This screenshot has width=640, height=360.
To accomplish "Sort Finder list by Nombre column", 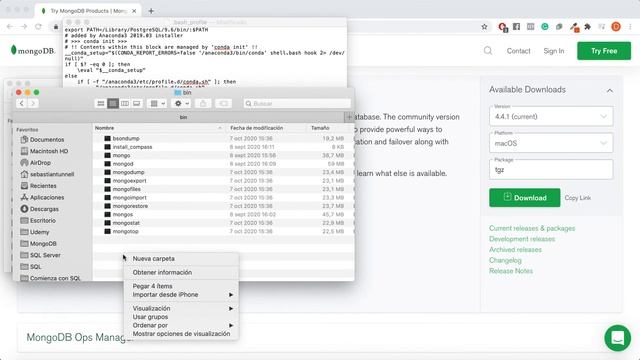I will point(159,128).
